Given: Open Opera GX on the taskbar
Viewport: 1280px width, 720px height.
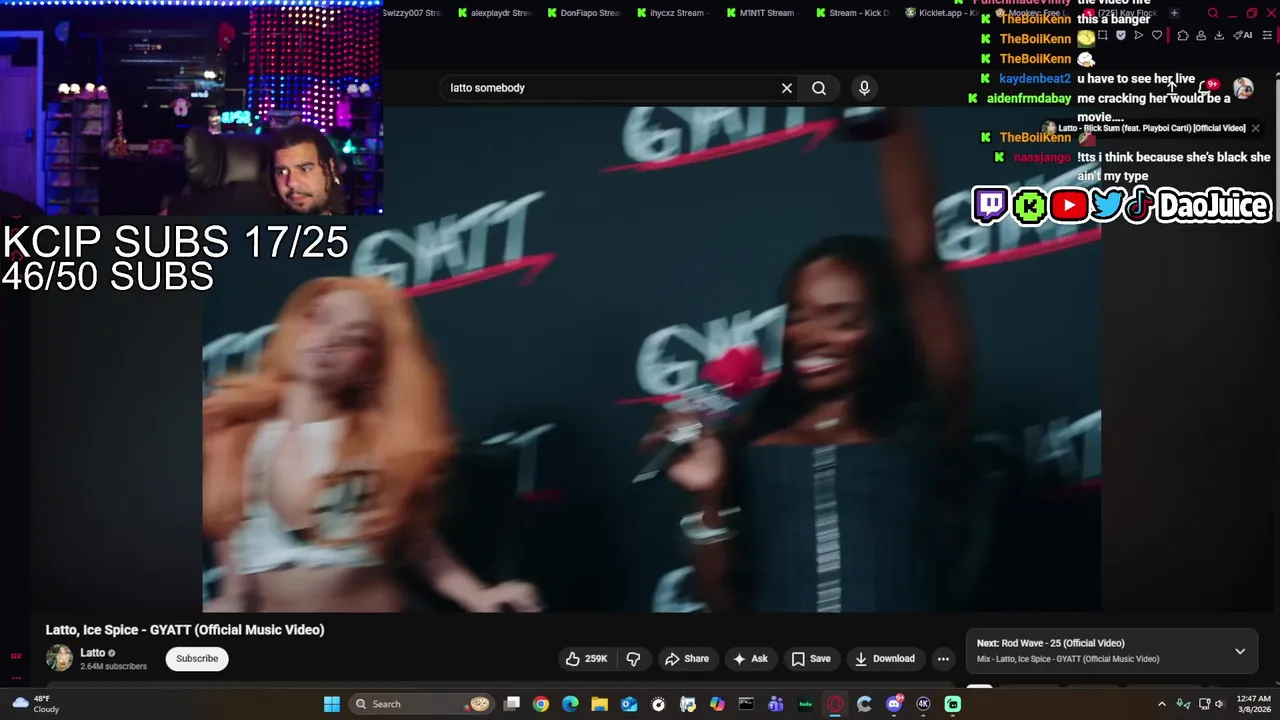Looking at the screenshot, I should 835,704.
